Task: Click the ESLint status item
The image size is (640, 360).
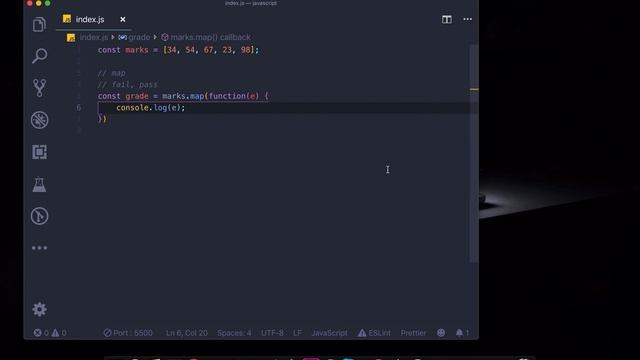Action: (x=374, y=333)
